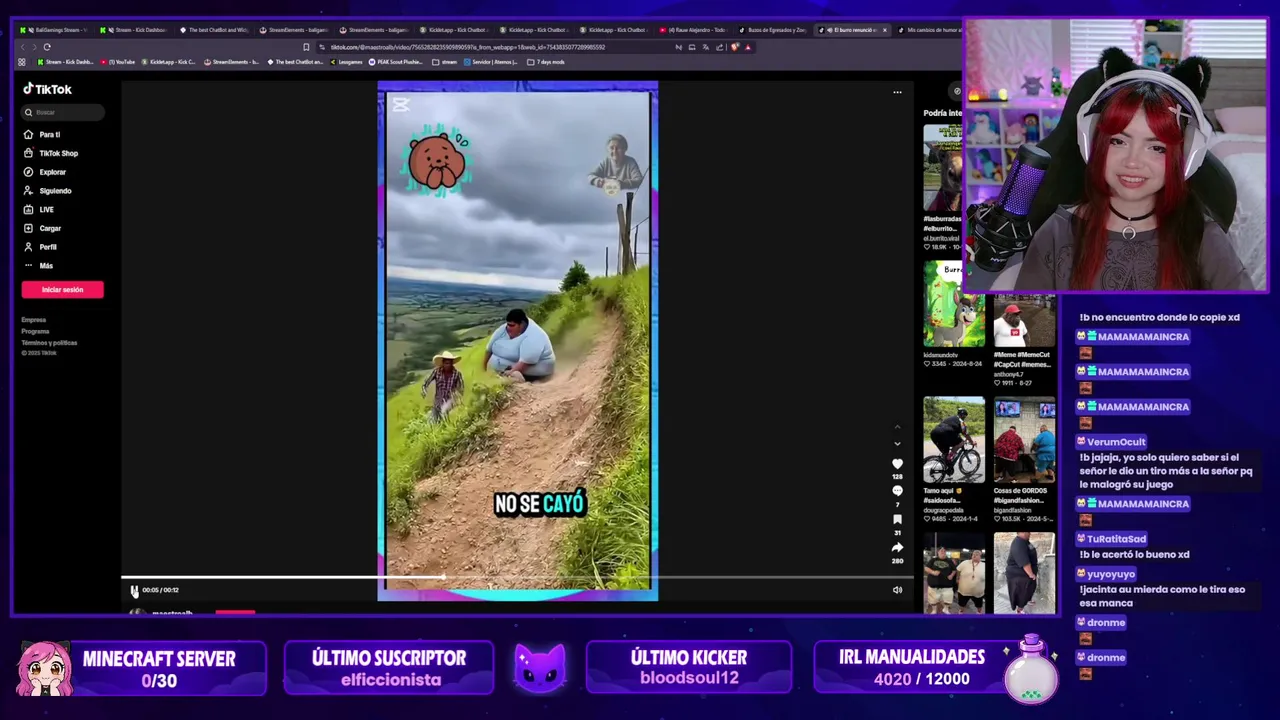Bookmark this page via address bar icon
The image size is (1280, 720).
pyautogui.click(x=306, y=47)
